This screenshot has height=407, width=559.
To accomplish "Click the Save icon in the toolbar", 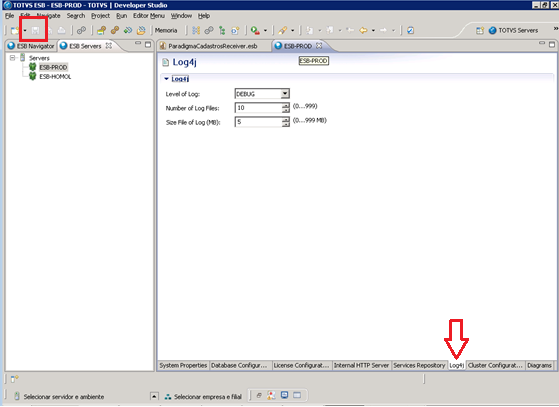I will (x=35, y=31).
